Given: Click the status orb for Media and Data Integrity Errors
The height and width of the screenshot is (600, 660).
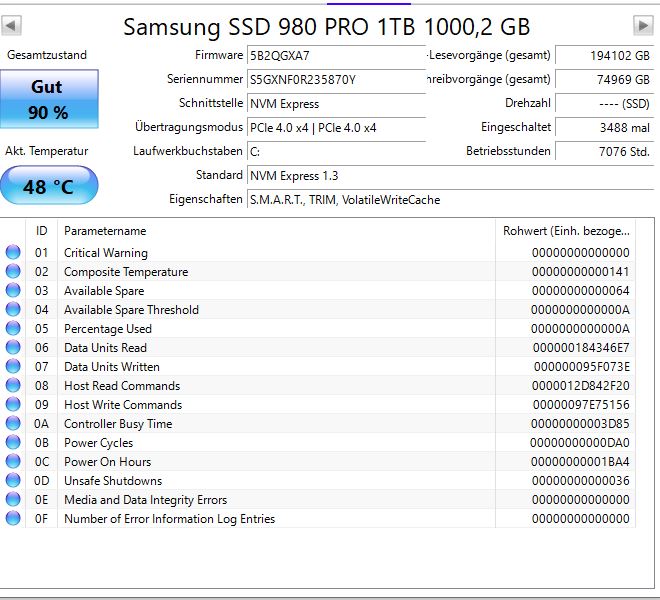Looking at the screenshot, I should coord(13,499).
